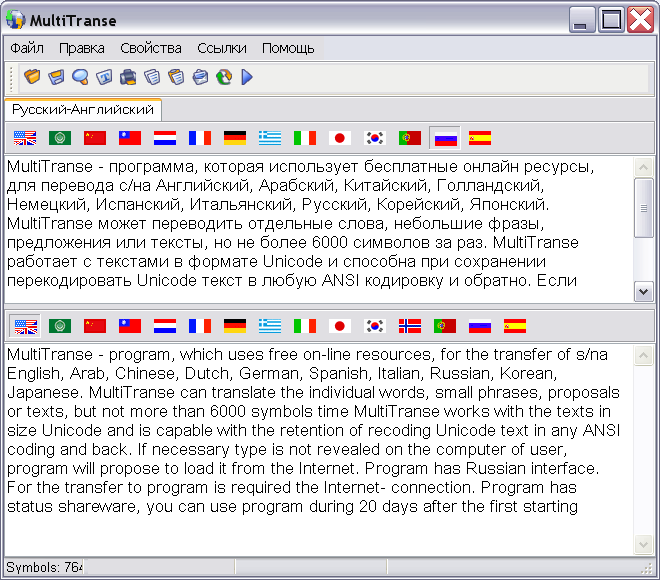This screenshot has height=580, width=660.
Task: Swap languages with the green-orange arrows icon
Action: coord(224,77)
